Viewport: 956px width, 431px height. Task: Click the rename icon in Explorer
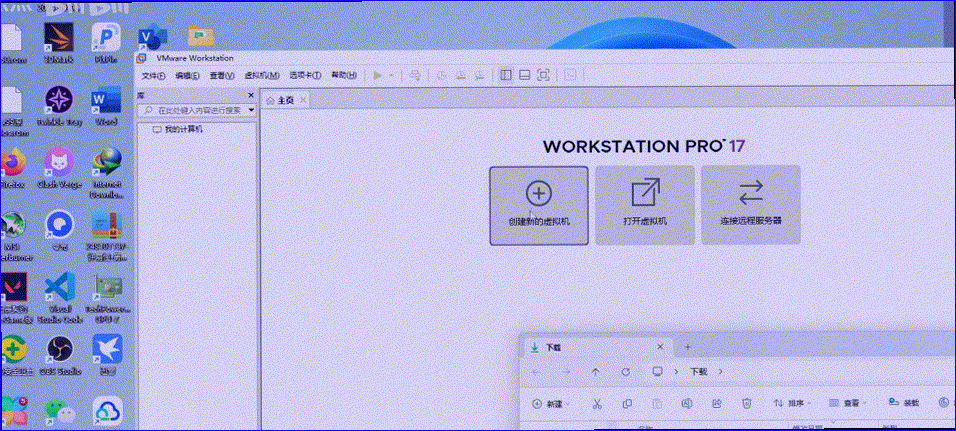point(687,404)
